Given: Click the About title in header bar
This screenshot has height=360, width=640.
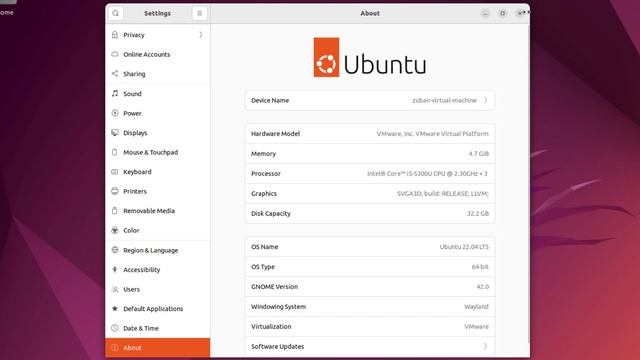Looking at the screenshot, I should tap(370, 13).
